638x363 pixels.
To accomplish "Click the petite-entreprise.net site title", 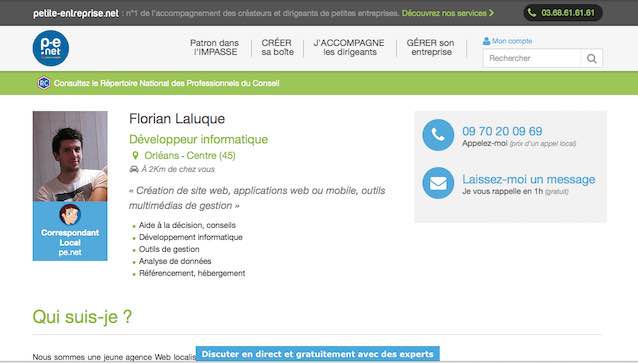I will (x=76, y=13).
